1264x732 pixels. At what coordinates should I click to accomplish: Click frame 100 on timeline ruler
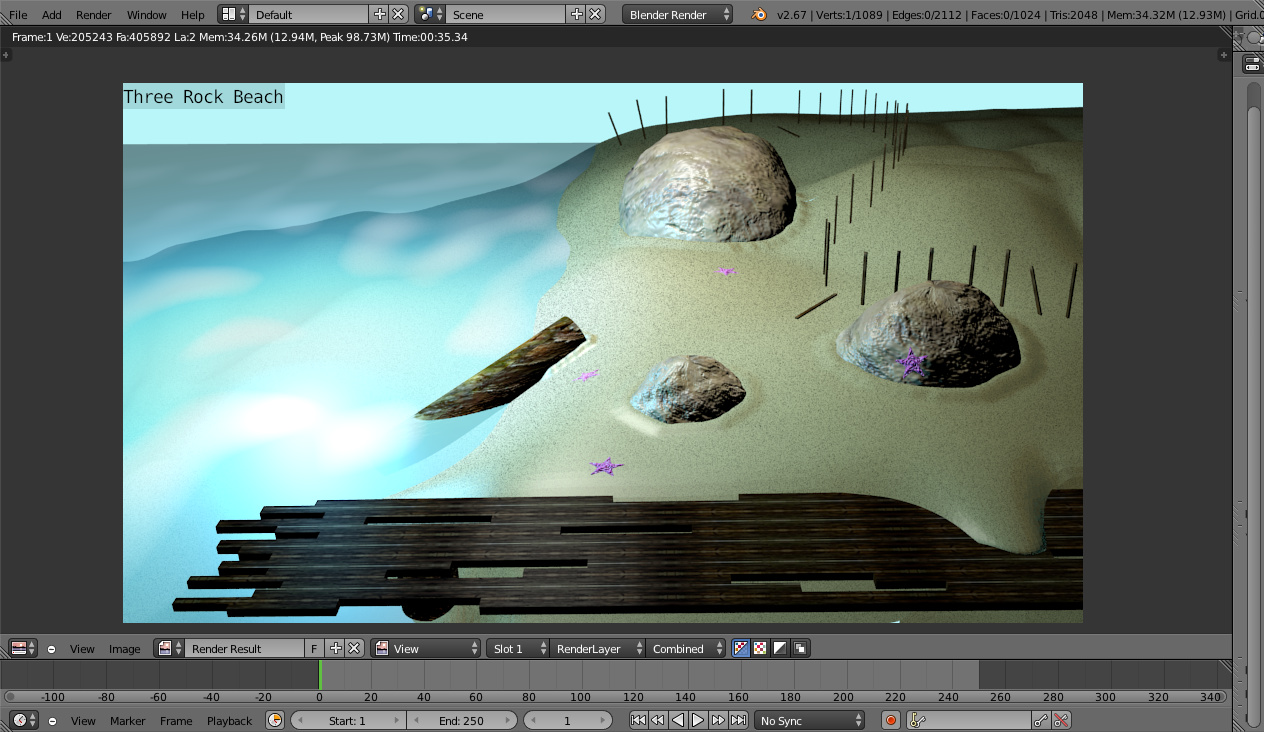point(580,697)
